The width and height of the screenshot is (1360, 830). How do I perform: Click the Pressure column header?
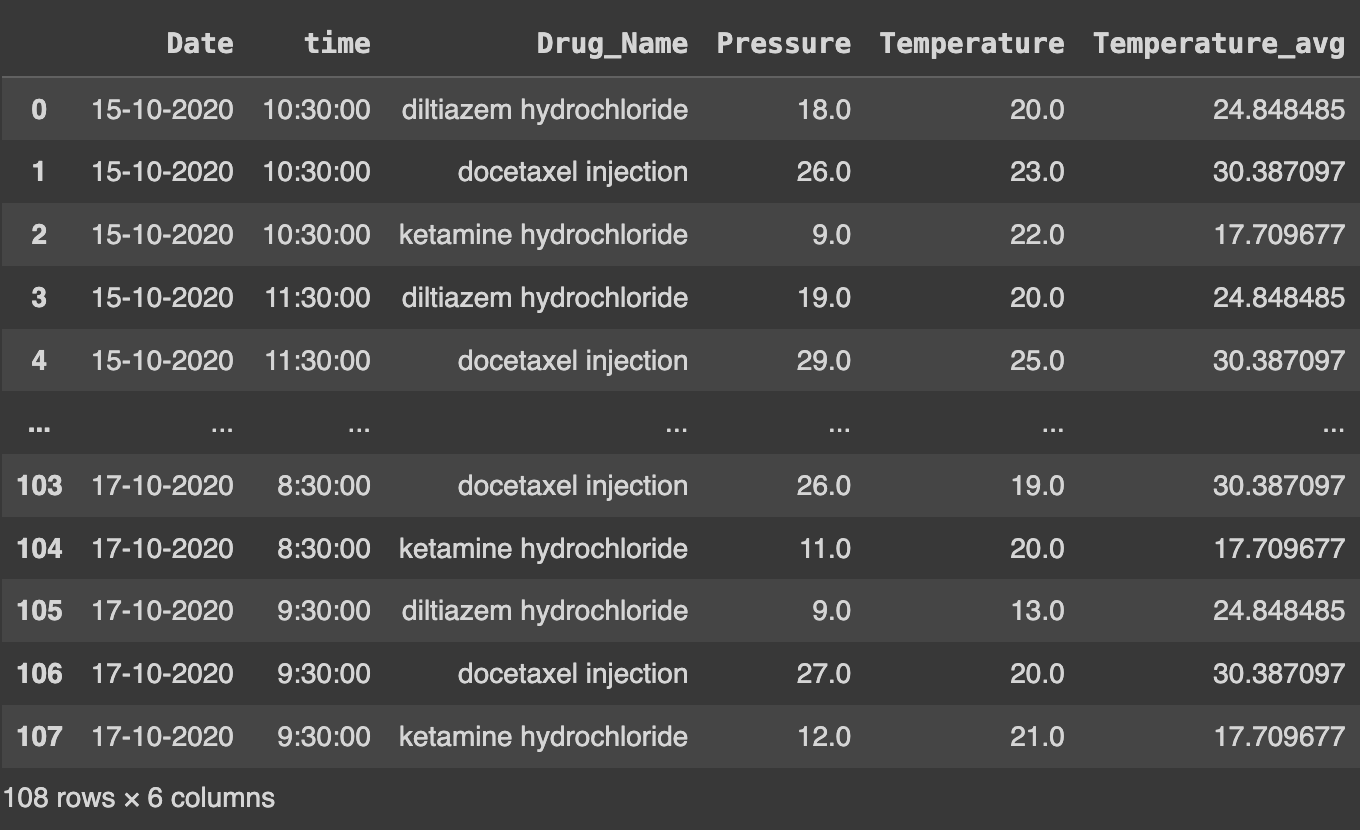click(x=783, y=43)
